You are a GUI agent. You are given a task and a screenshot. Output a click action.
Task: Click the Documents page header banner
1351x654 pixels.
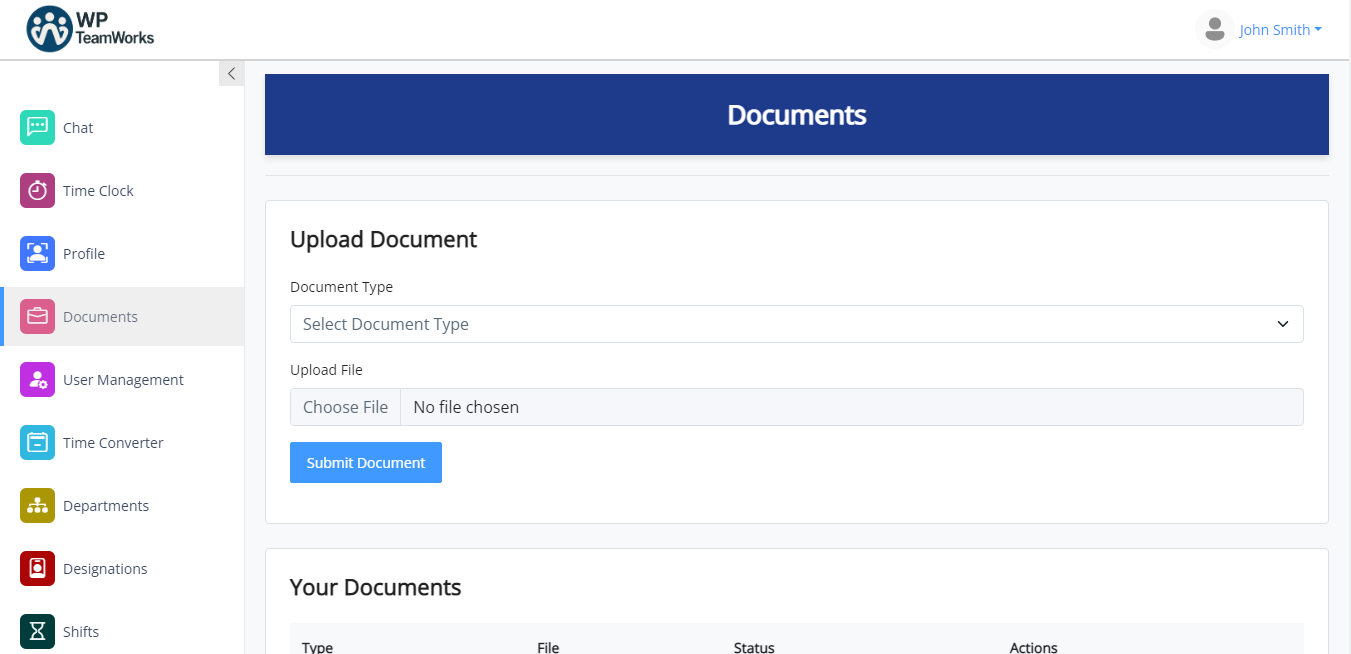click(x=796, y=114)
